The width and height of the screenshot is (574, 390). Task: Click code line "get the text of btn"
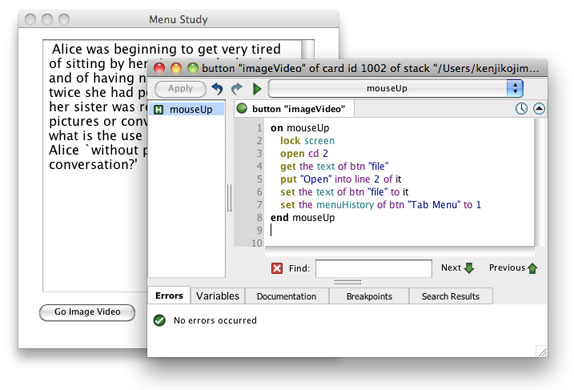[x=334, y=166]
